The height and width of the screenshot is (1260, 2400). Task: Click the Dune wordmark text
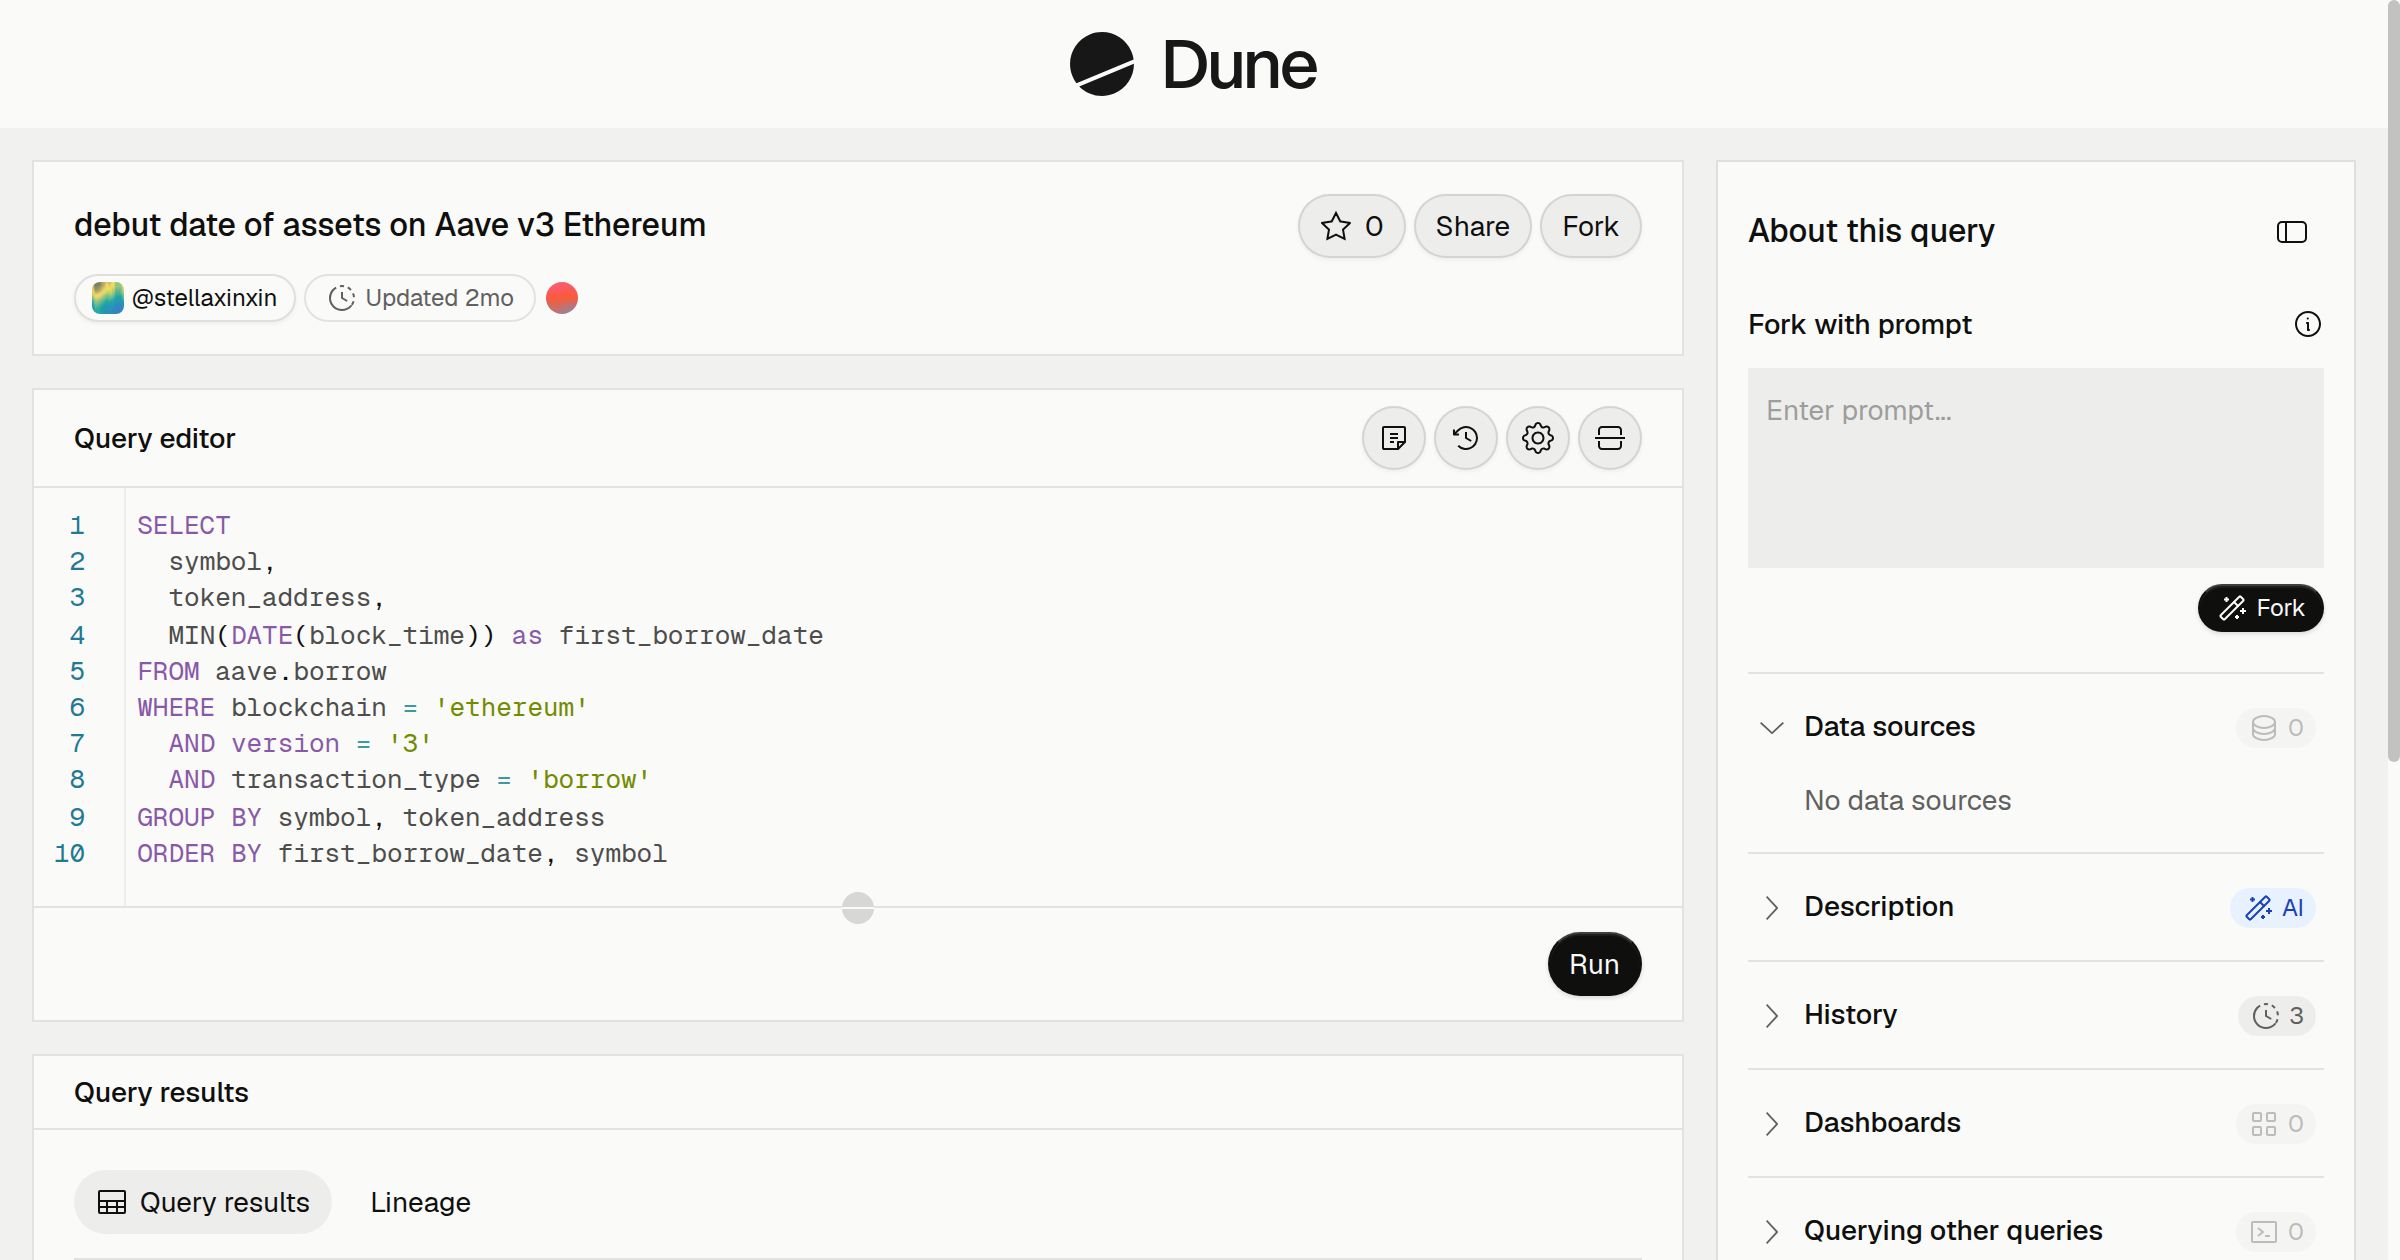click(1240, 65)
